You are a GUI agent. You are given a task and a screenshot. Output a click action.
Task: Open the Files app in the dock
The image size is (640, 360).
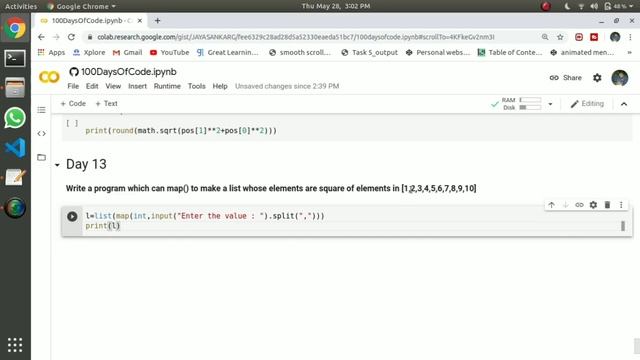tap(15, 88)
